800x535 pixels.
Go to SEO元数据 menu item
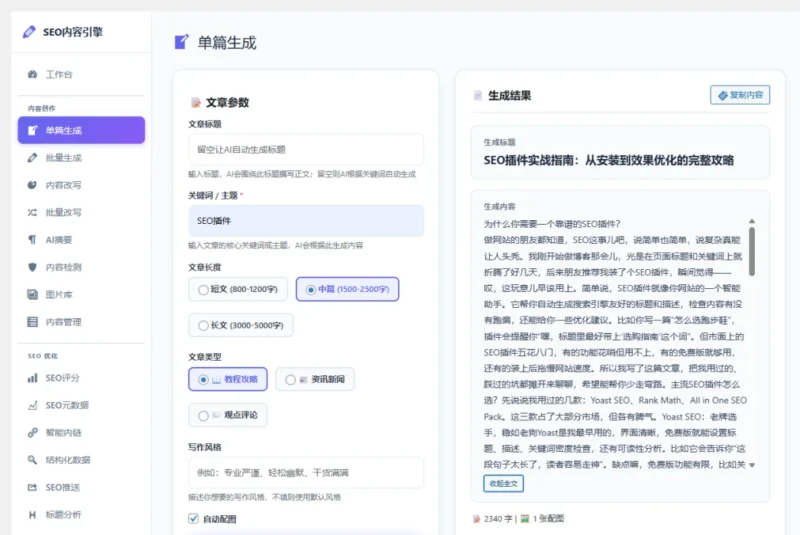coord(81,405)
